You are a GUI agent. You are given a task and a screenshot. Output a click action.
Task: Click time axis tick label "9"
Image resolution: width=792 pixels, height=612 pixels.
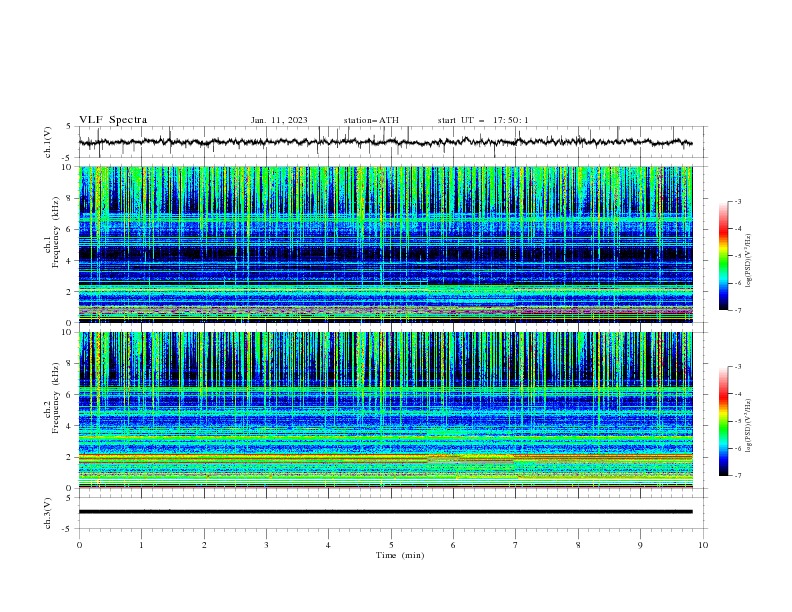tap(640, 545)
